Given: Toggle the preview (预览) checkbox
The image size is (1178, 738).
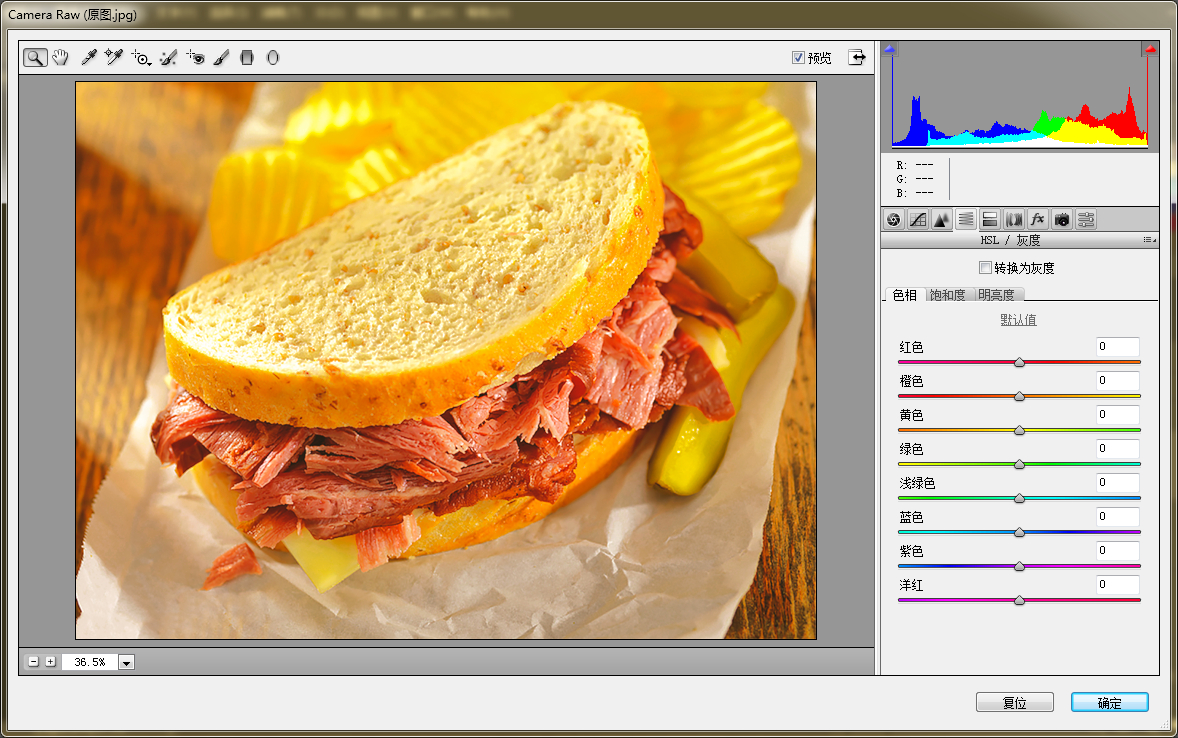Looking at the screenshot, I should (x=798, y=58).
